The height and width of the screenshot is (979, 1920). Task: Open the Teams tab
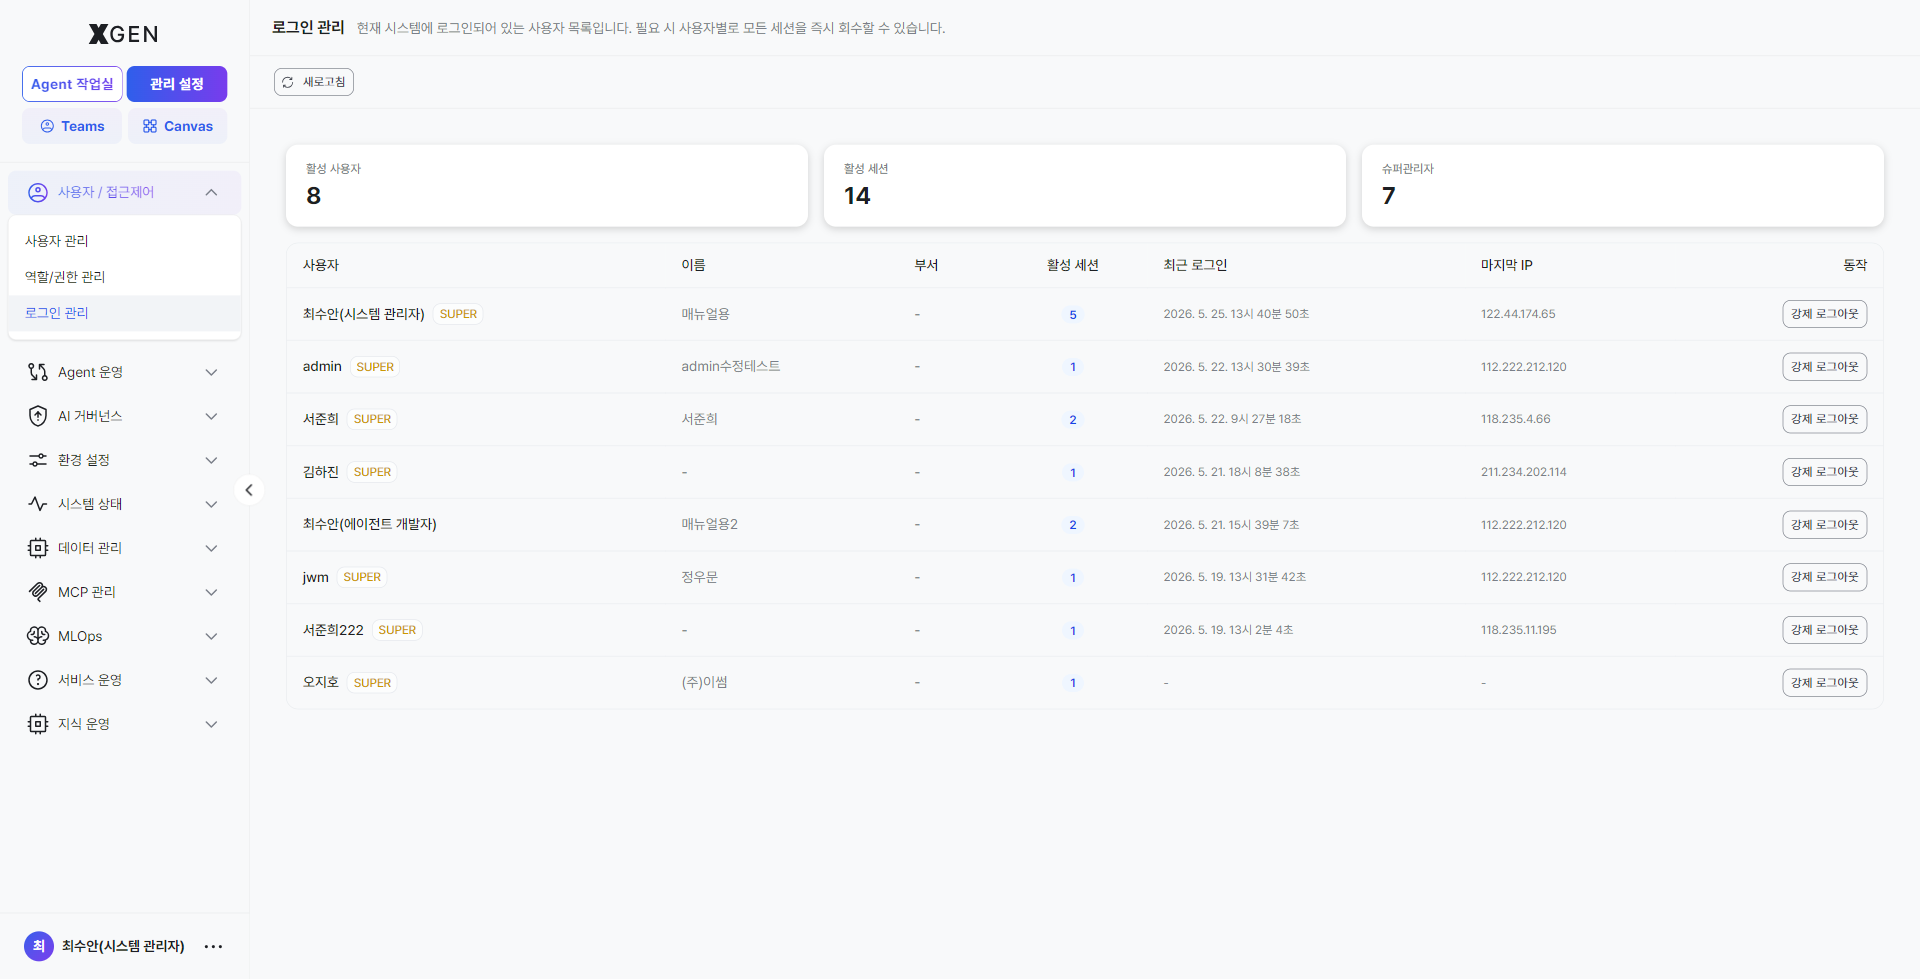(x=72, y=126)
